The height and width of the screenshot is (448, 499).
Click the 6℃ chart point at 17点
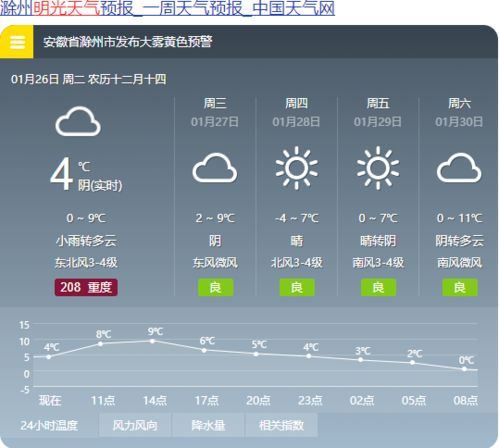tap(204, 350)
